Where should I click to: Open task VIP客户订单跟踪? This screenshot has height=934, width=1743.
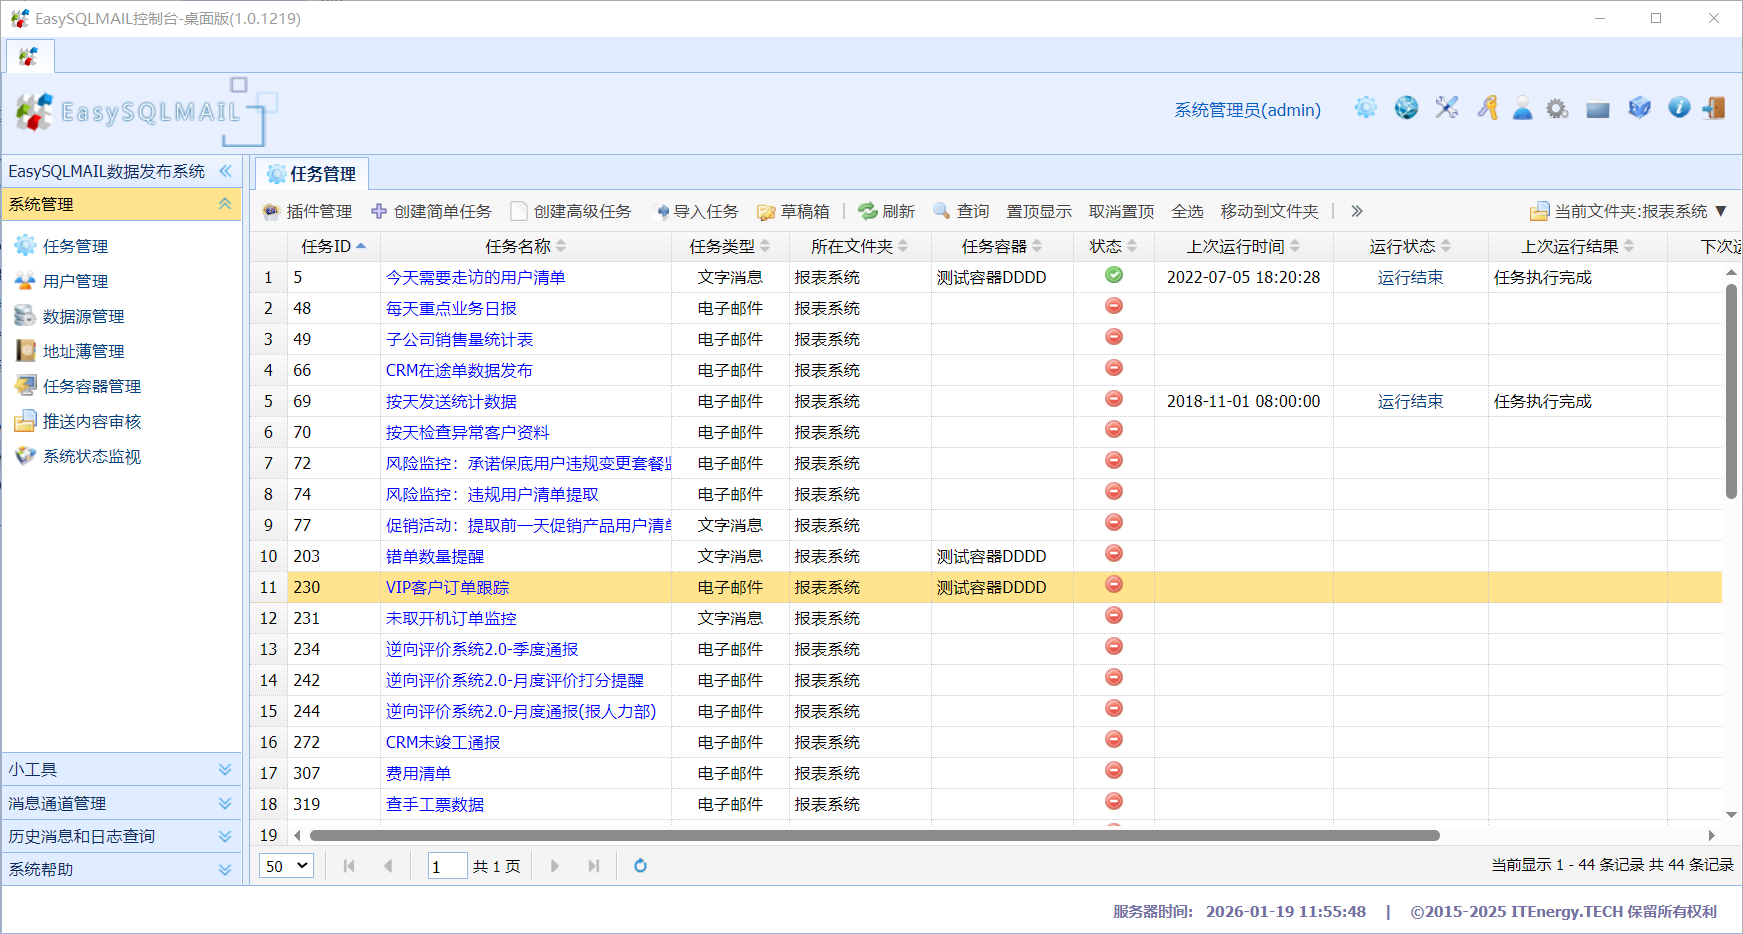coord(447,587)
